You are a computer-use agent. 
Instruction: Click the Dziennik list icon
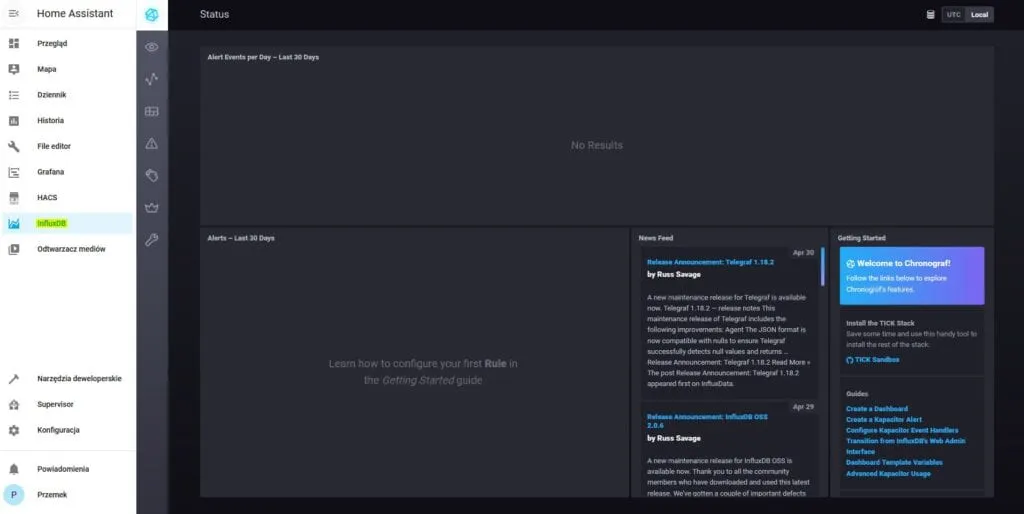[14, 95]
